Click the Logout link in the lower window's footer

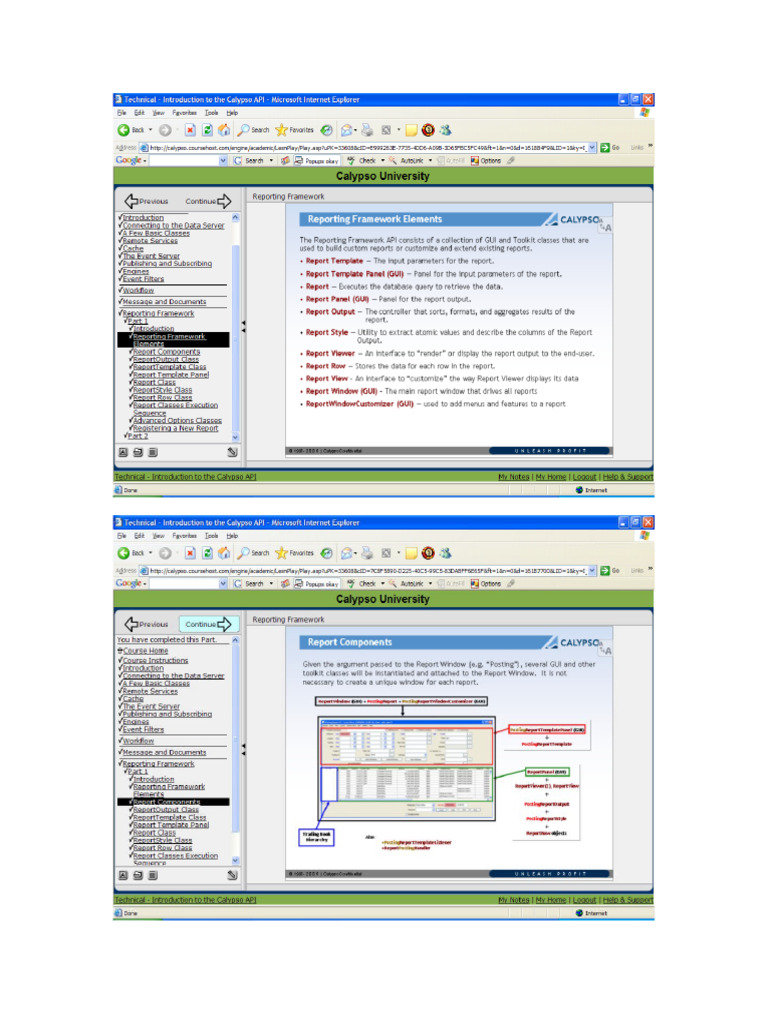tap(584, 900)
